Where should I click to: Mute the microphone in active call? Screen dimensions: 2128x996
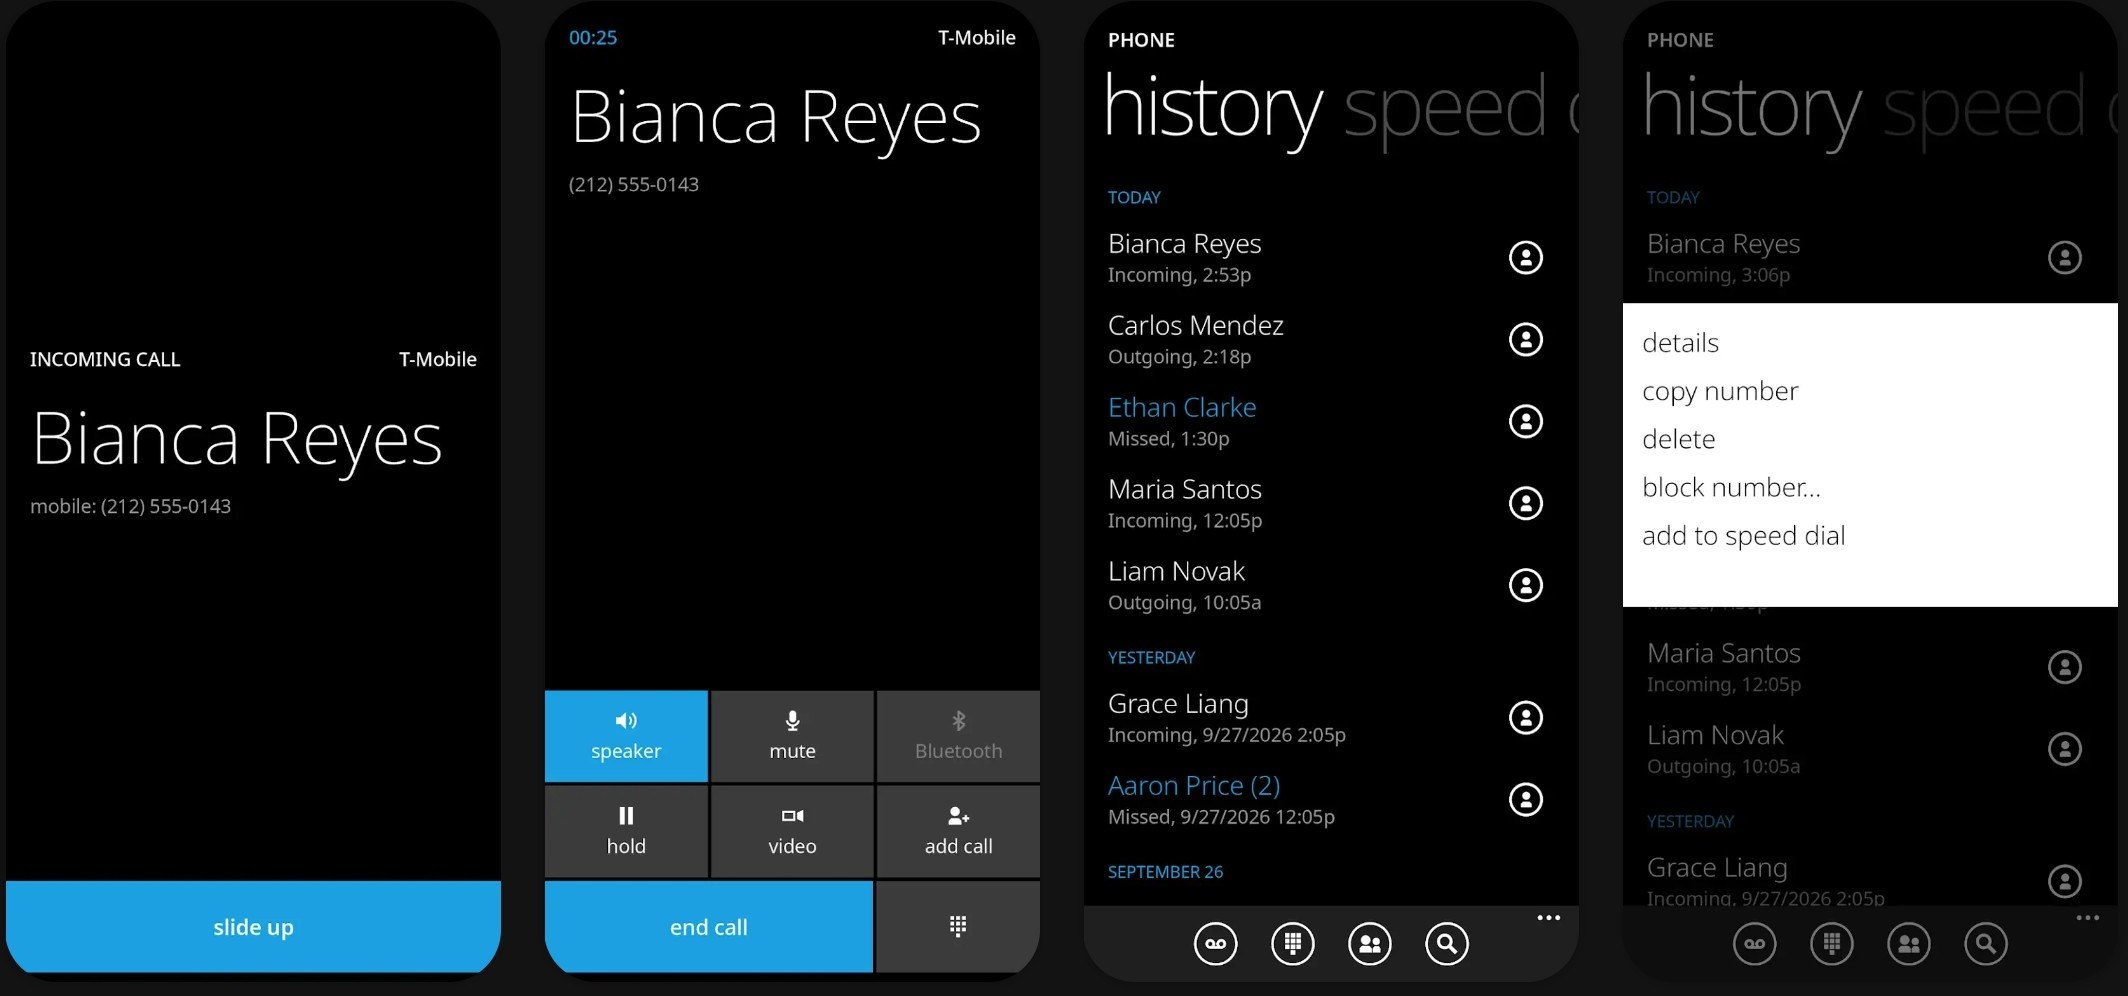tap(792, 736)
